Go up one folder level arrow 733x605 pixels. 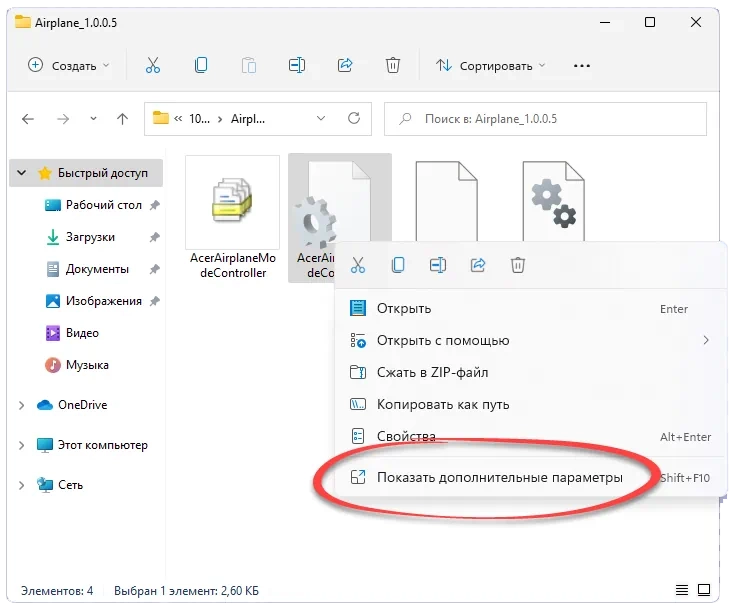pos(122,119)
